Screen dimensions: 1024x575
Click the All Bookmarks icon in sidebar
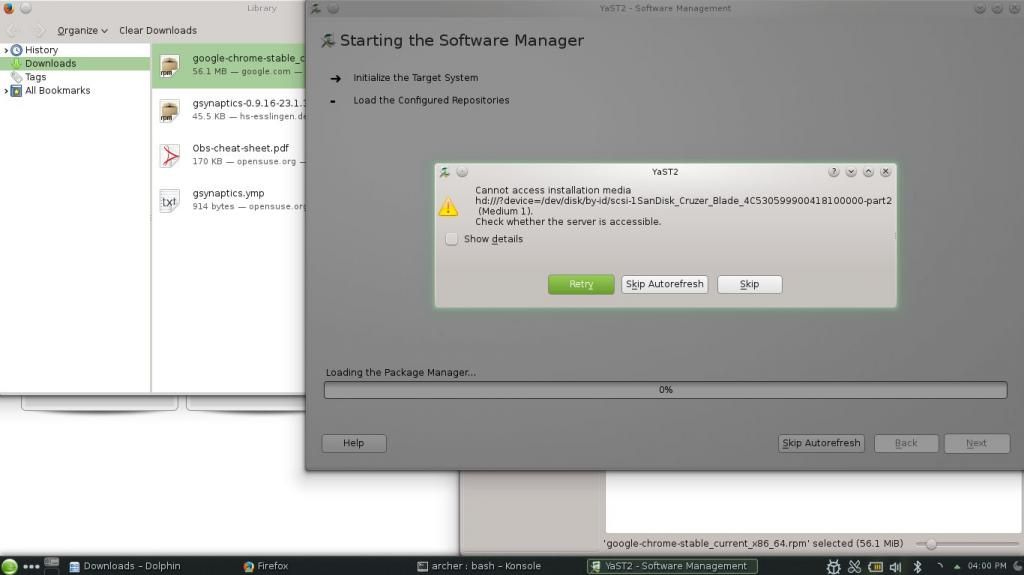(16, 91)
